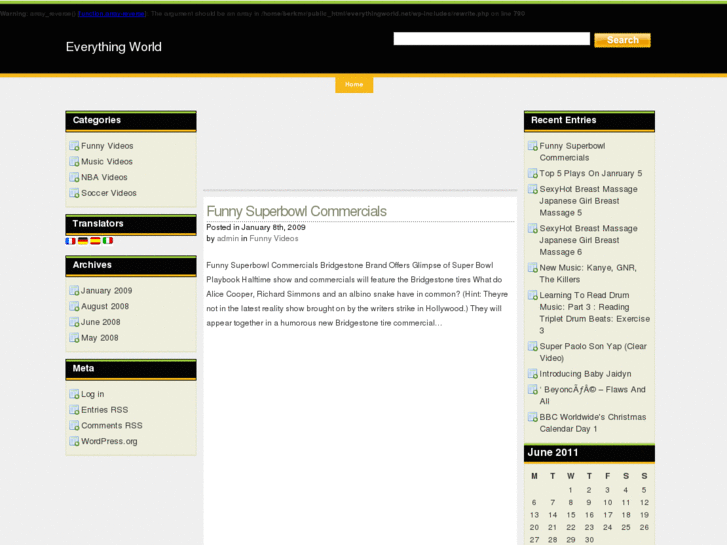Screen dimensions: 727x545
Task: Click icon beside Top 5 Plays entry
Action: pyautogui.click(x=533, y=173)
